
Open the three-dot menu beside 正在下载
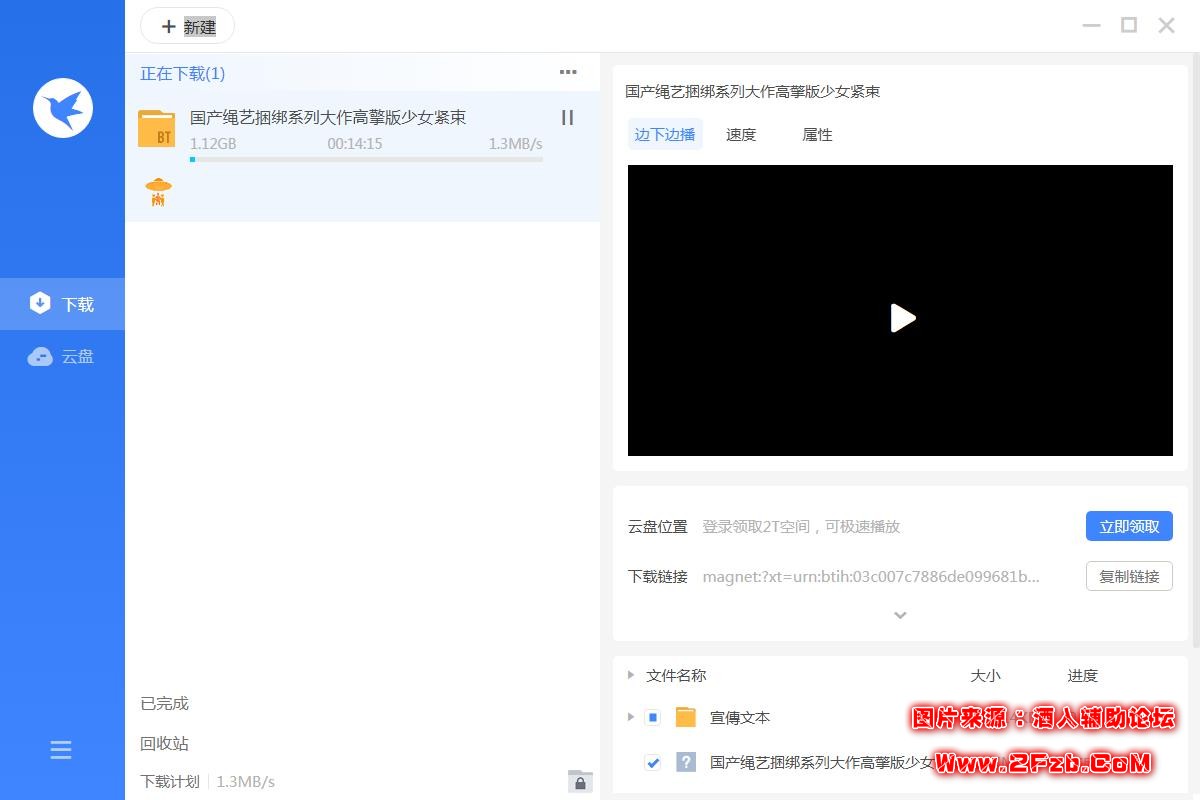click(x=568, y=72)
